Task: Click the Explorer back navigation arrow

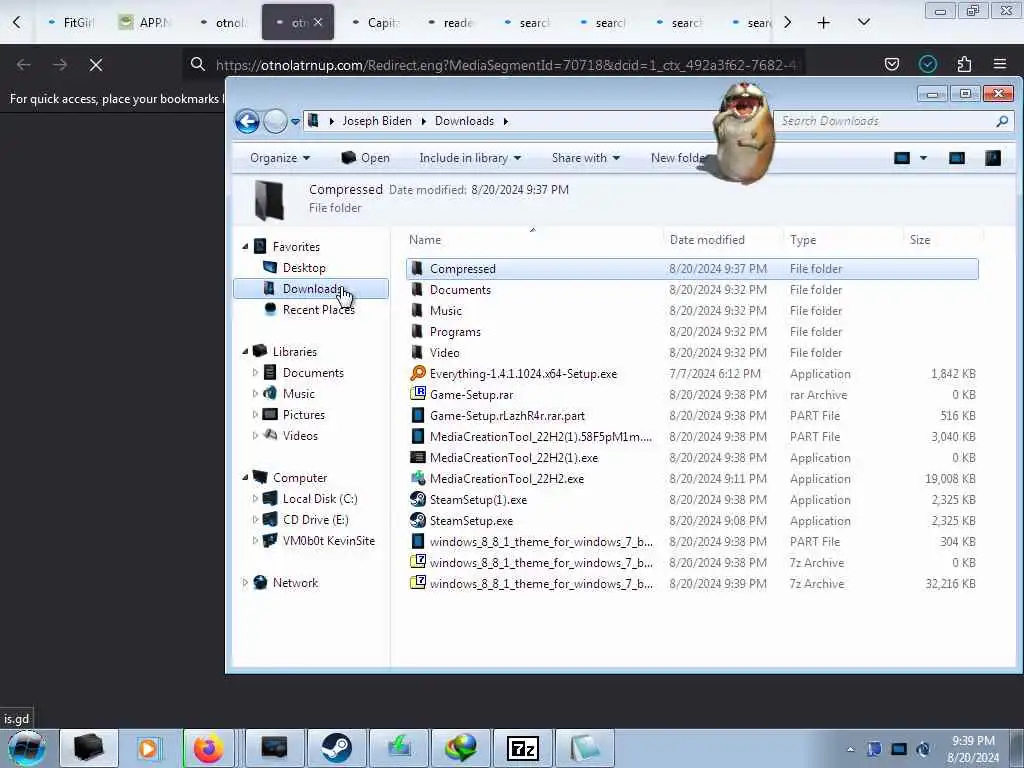Action: pyautogui.click(x=247, y=121)
